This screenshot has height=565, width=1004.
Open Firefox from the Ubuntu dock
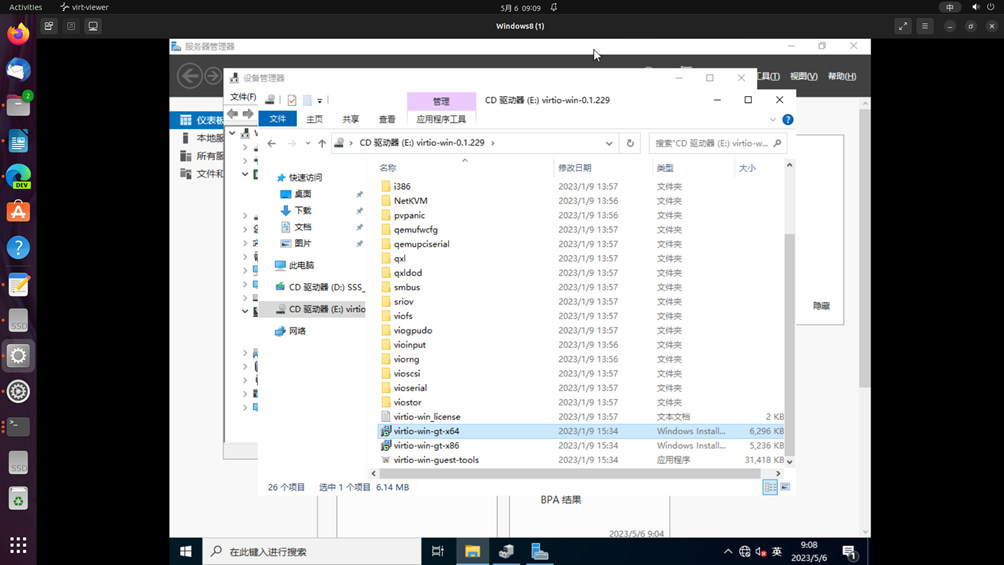coord(18,34)
